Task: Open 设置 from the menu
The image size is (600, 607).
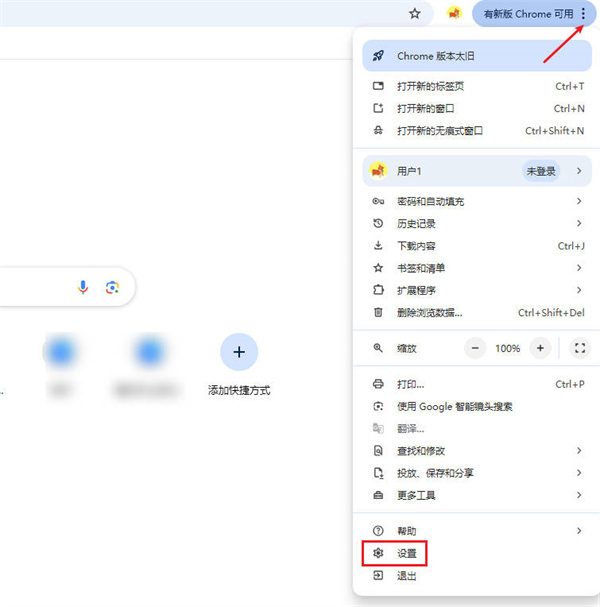Action: pyautogui.click(x=477, y=553)
